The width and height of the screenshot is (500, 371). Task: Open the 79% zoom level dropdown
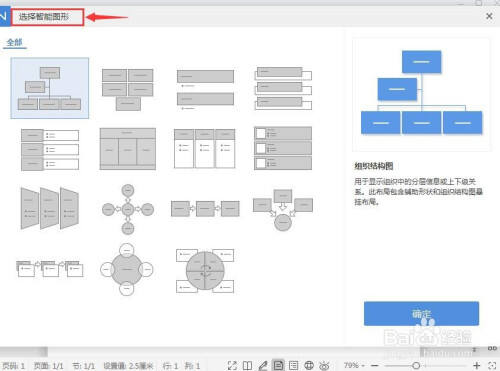point(354,365)
